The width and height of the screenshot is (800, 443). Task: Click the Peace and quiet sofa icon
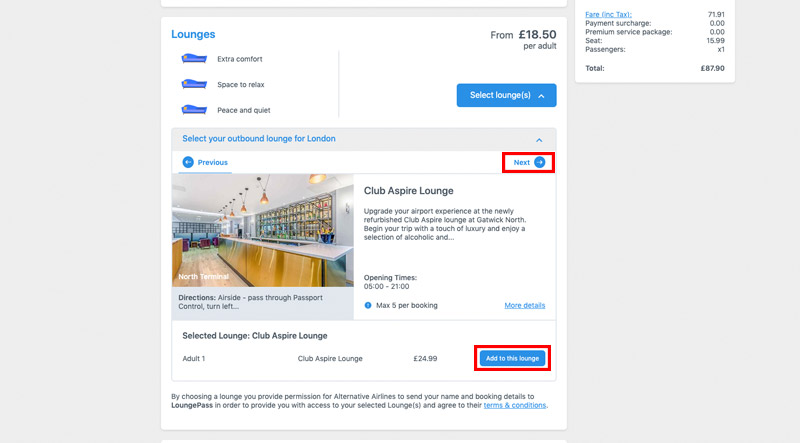194,110
